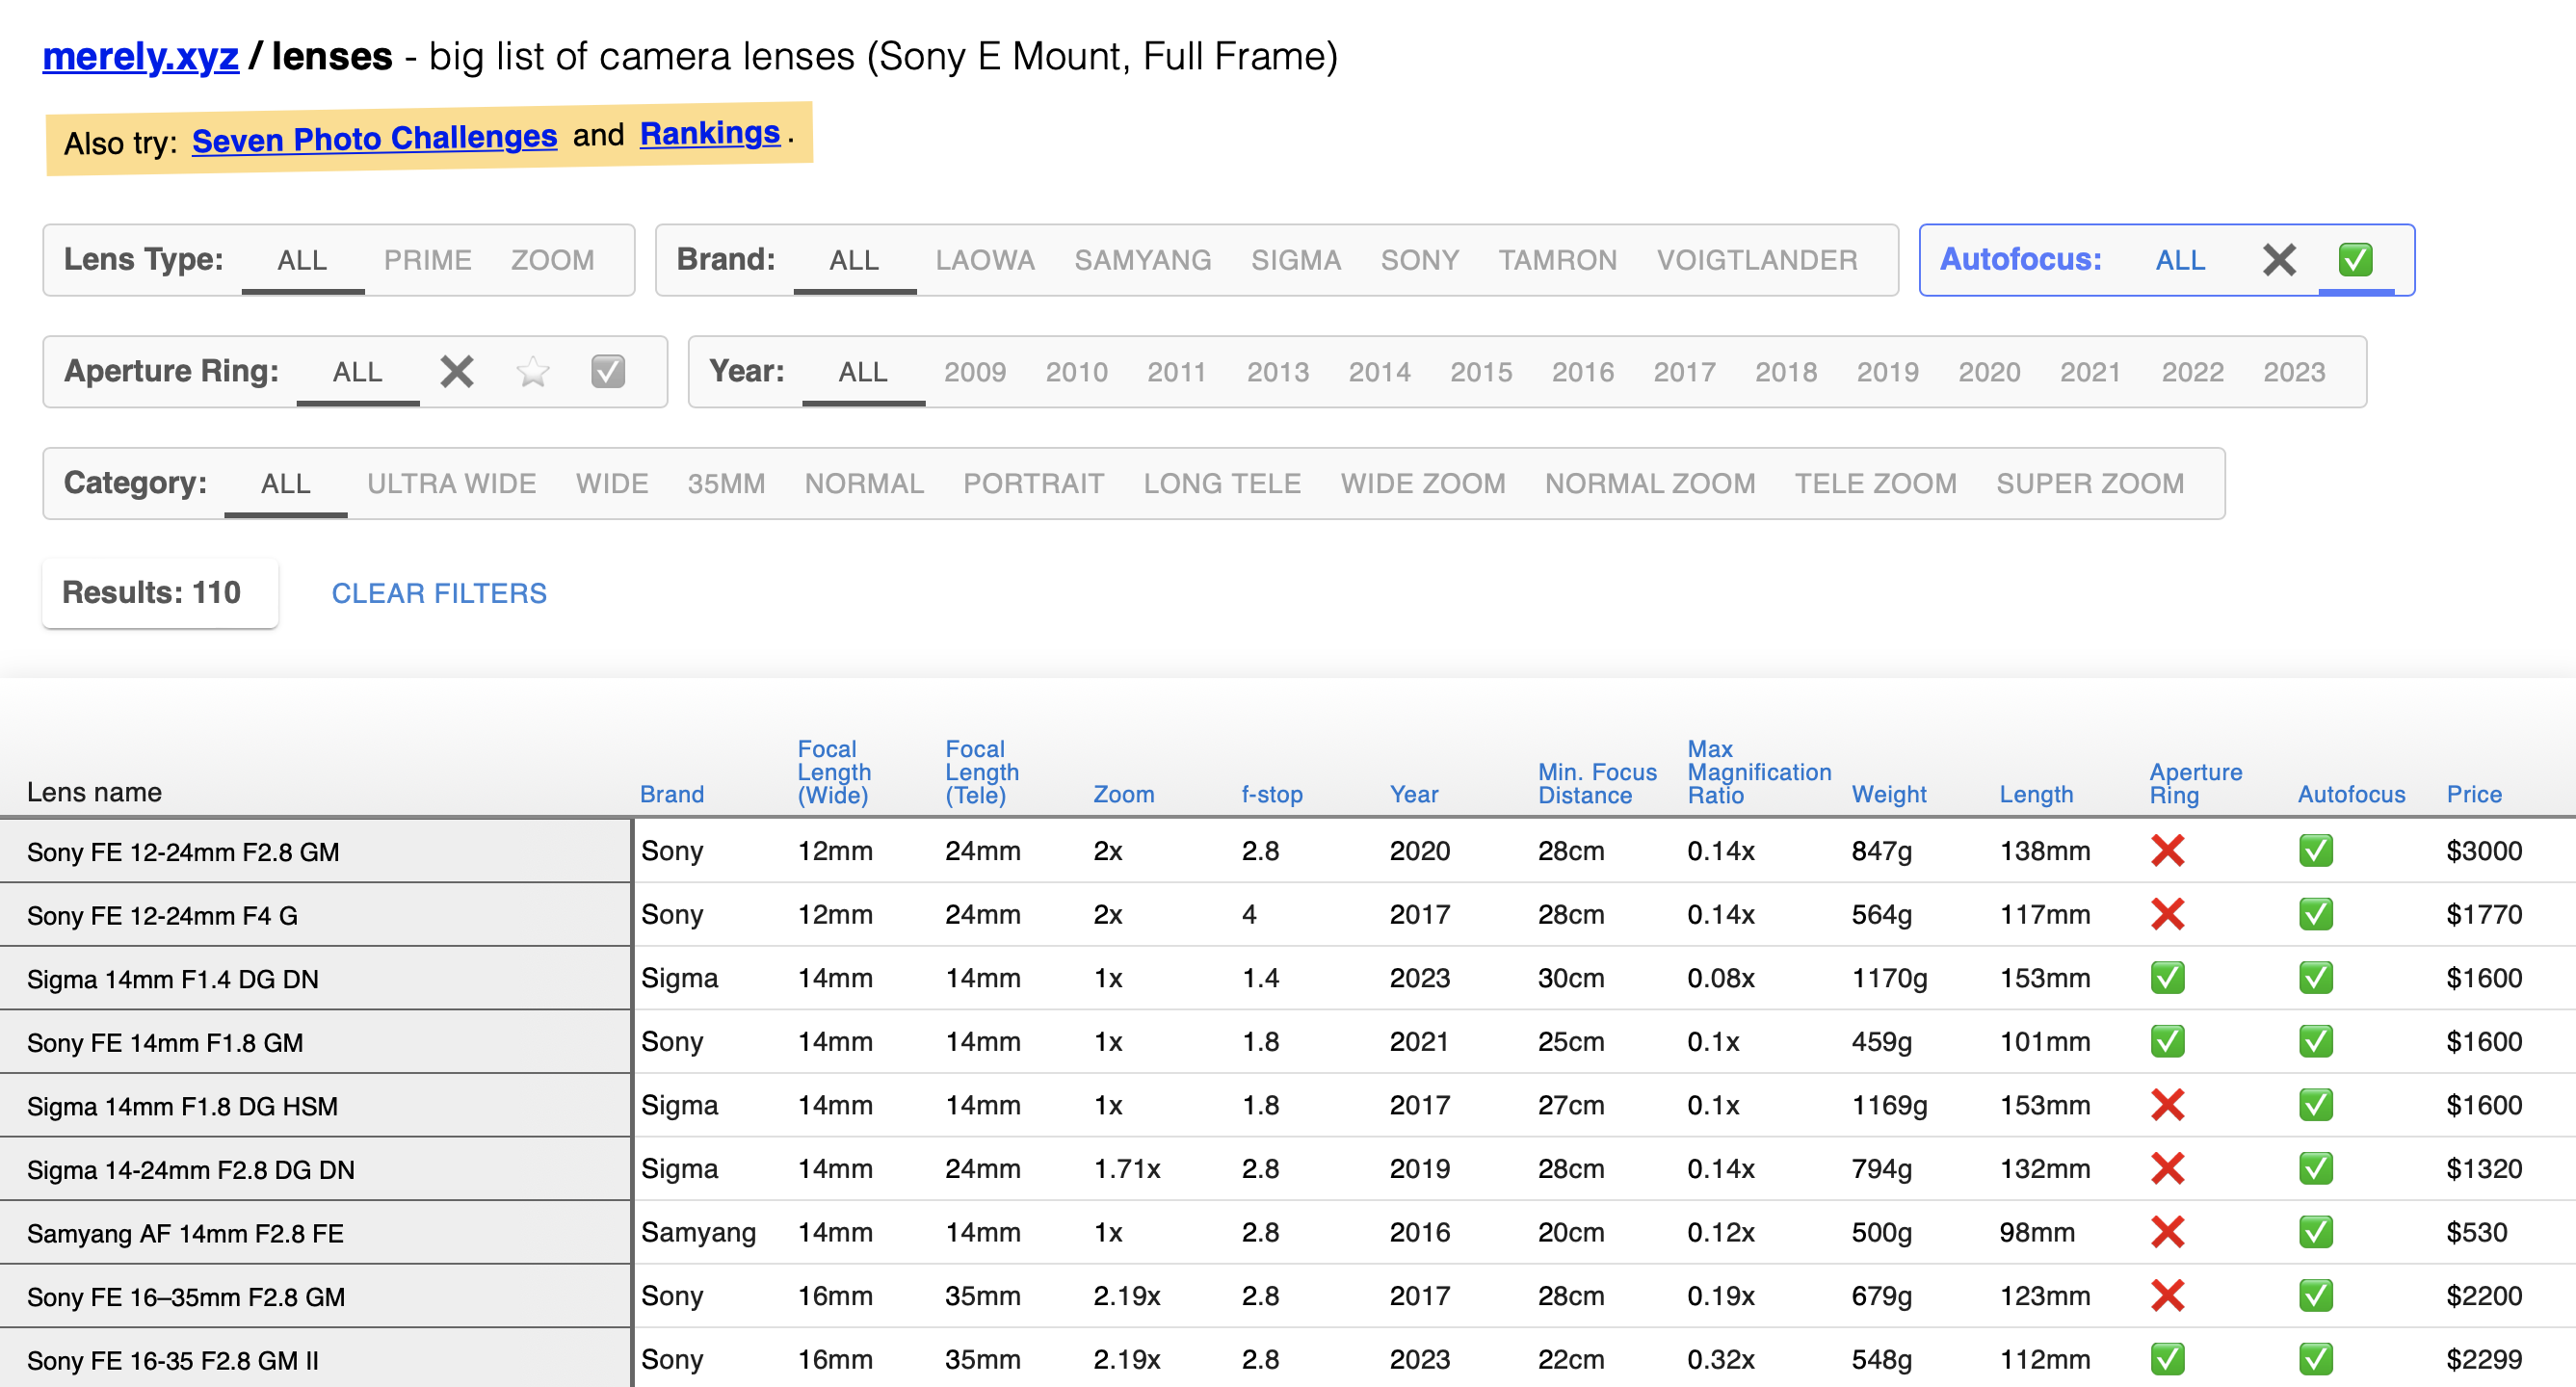
Task: Filter Category by NORMAL
Action: tap(864, 484)
